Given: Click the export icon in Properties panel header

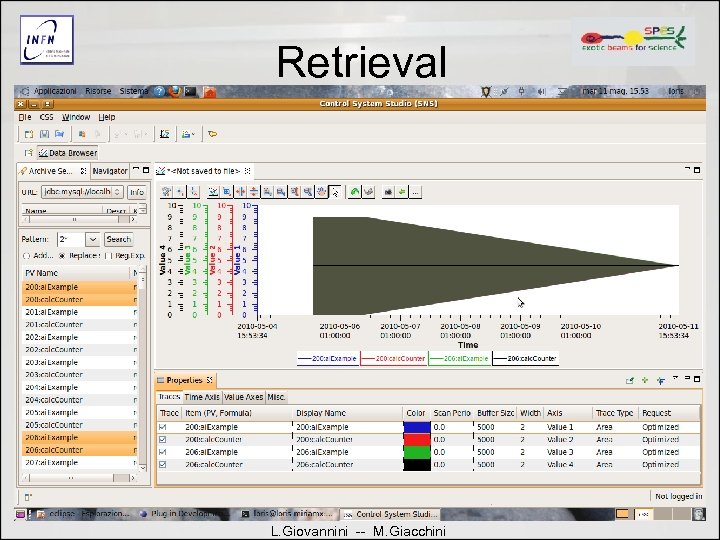Looking at the screenshot, I should pyautogui.click(x=630, y=380).
